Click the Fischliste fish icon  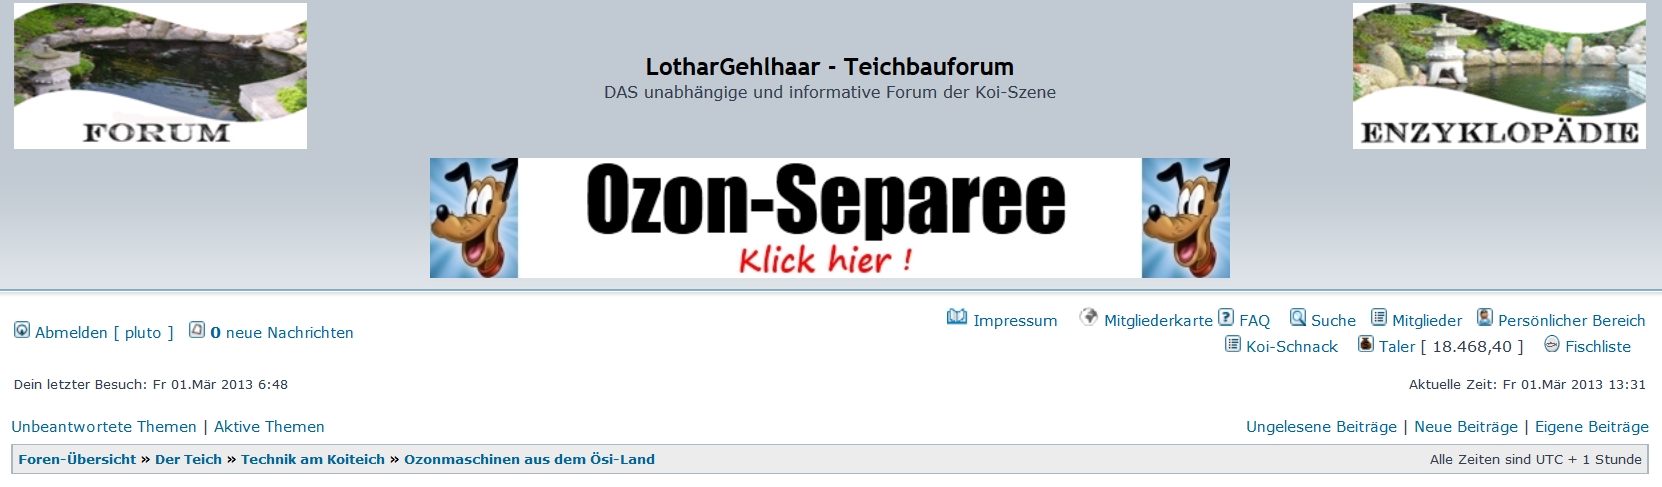tap(1552, 344)
